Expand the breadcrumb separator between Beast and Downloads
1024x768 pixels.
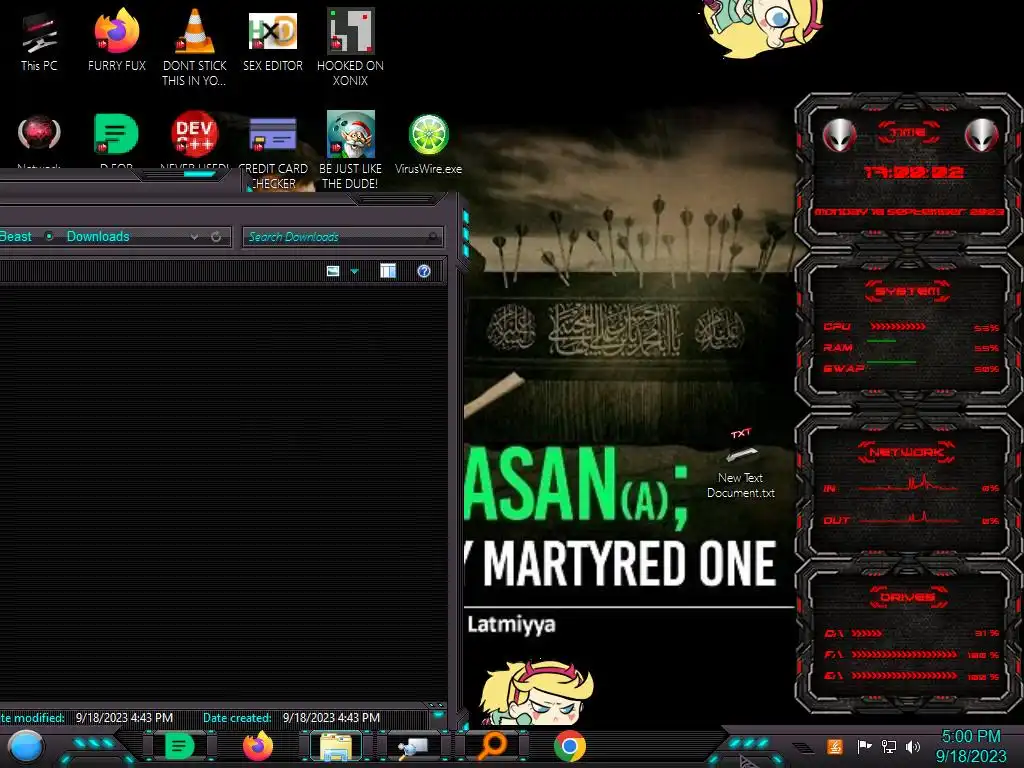49,236
